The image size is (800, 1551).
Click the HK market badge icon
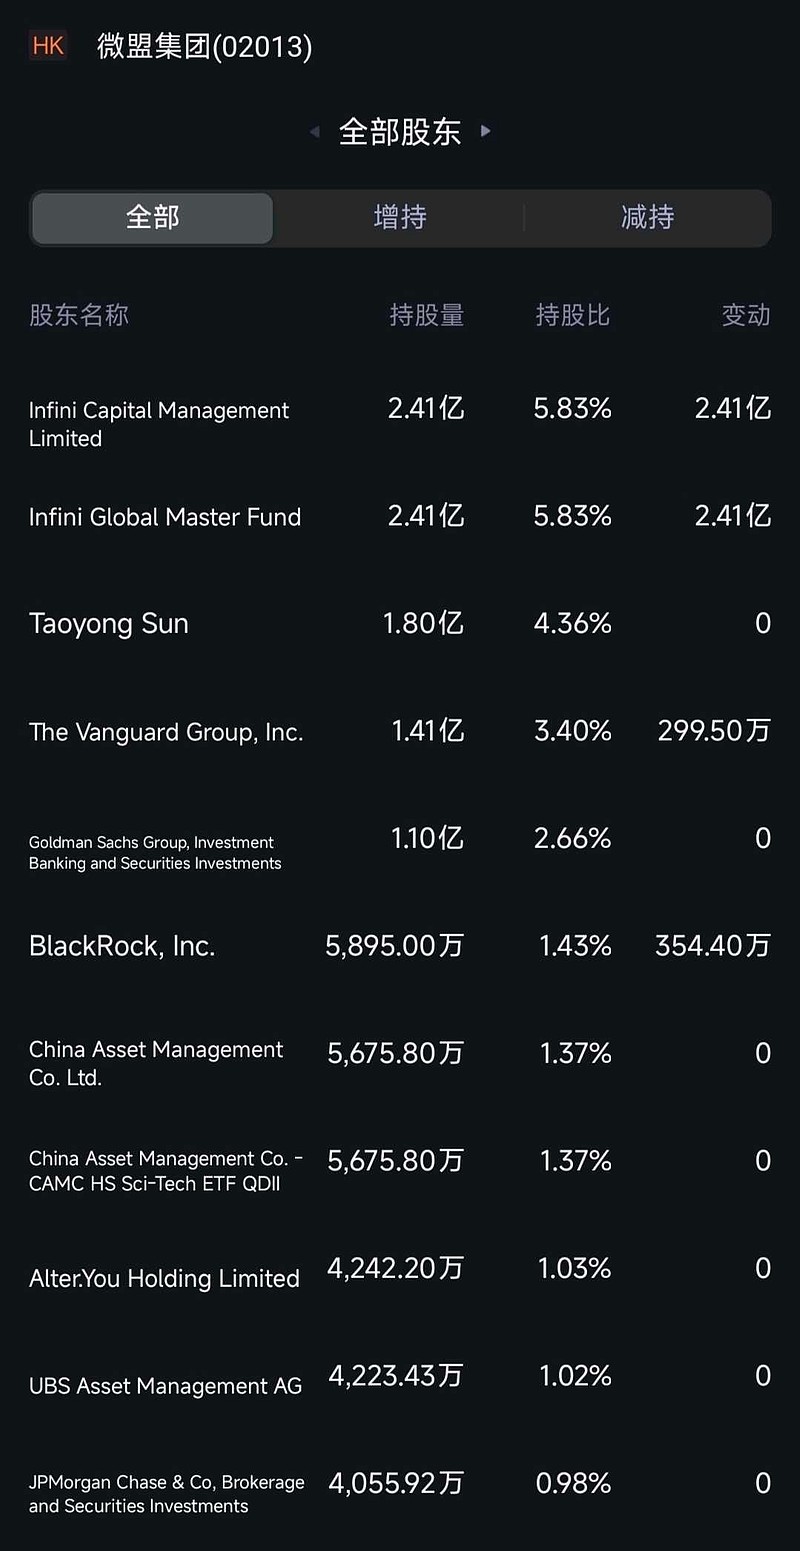[x=48, y=46]
